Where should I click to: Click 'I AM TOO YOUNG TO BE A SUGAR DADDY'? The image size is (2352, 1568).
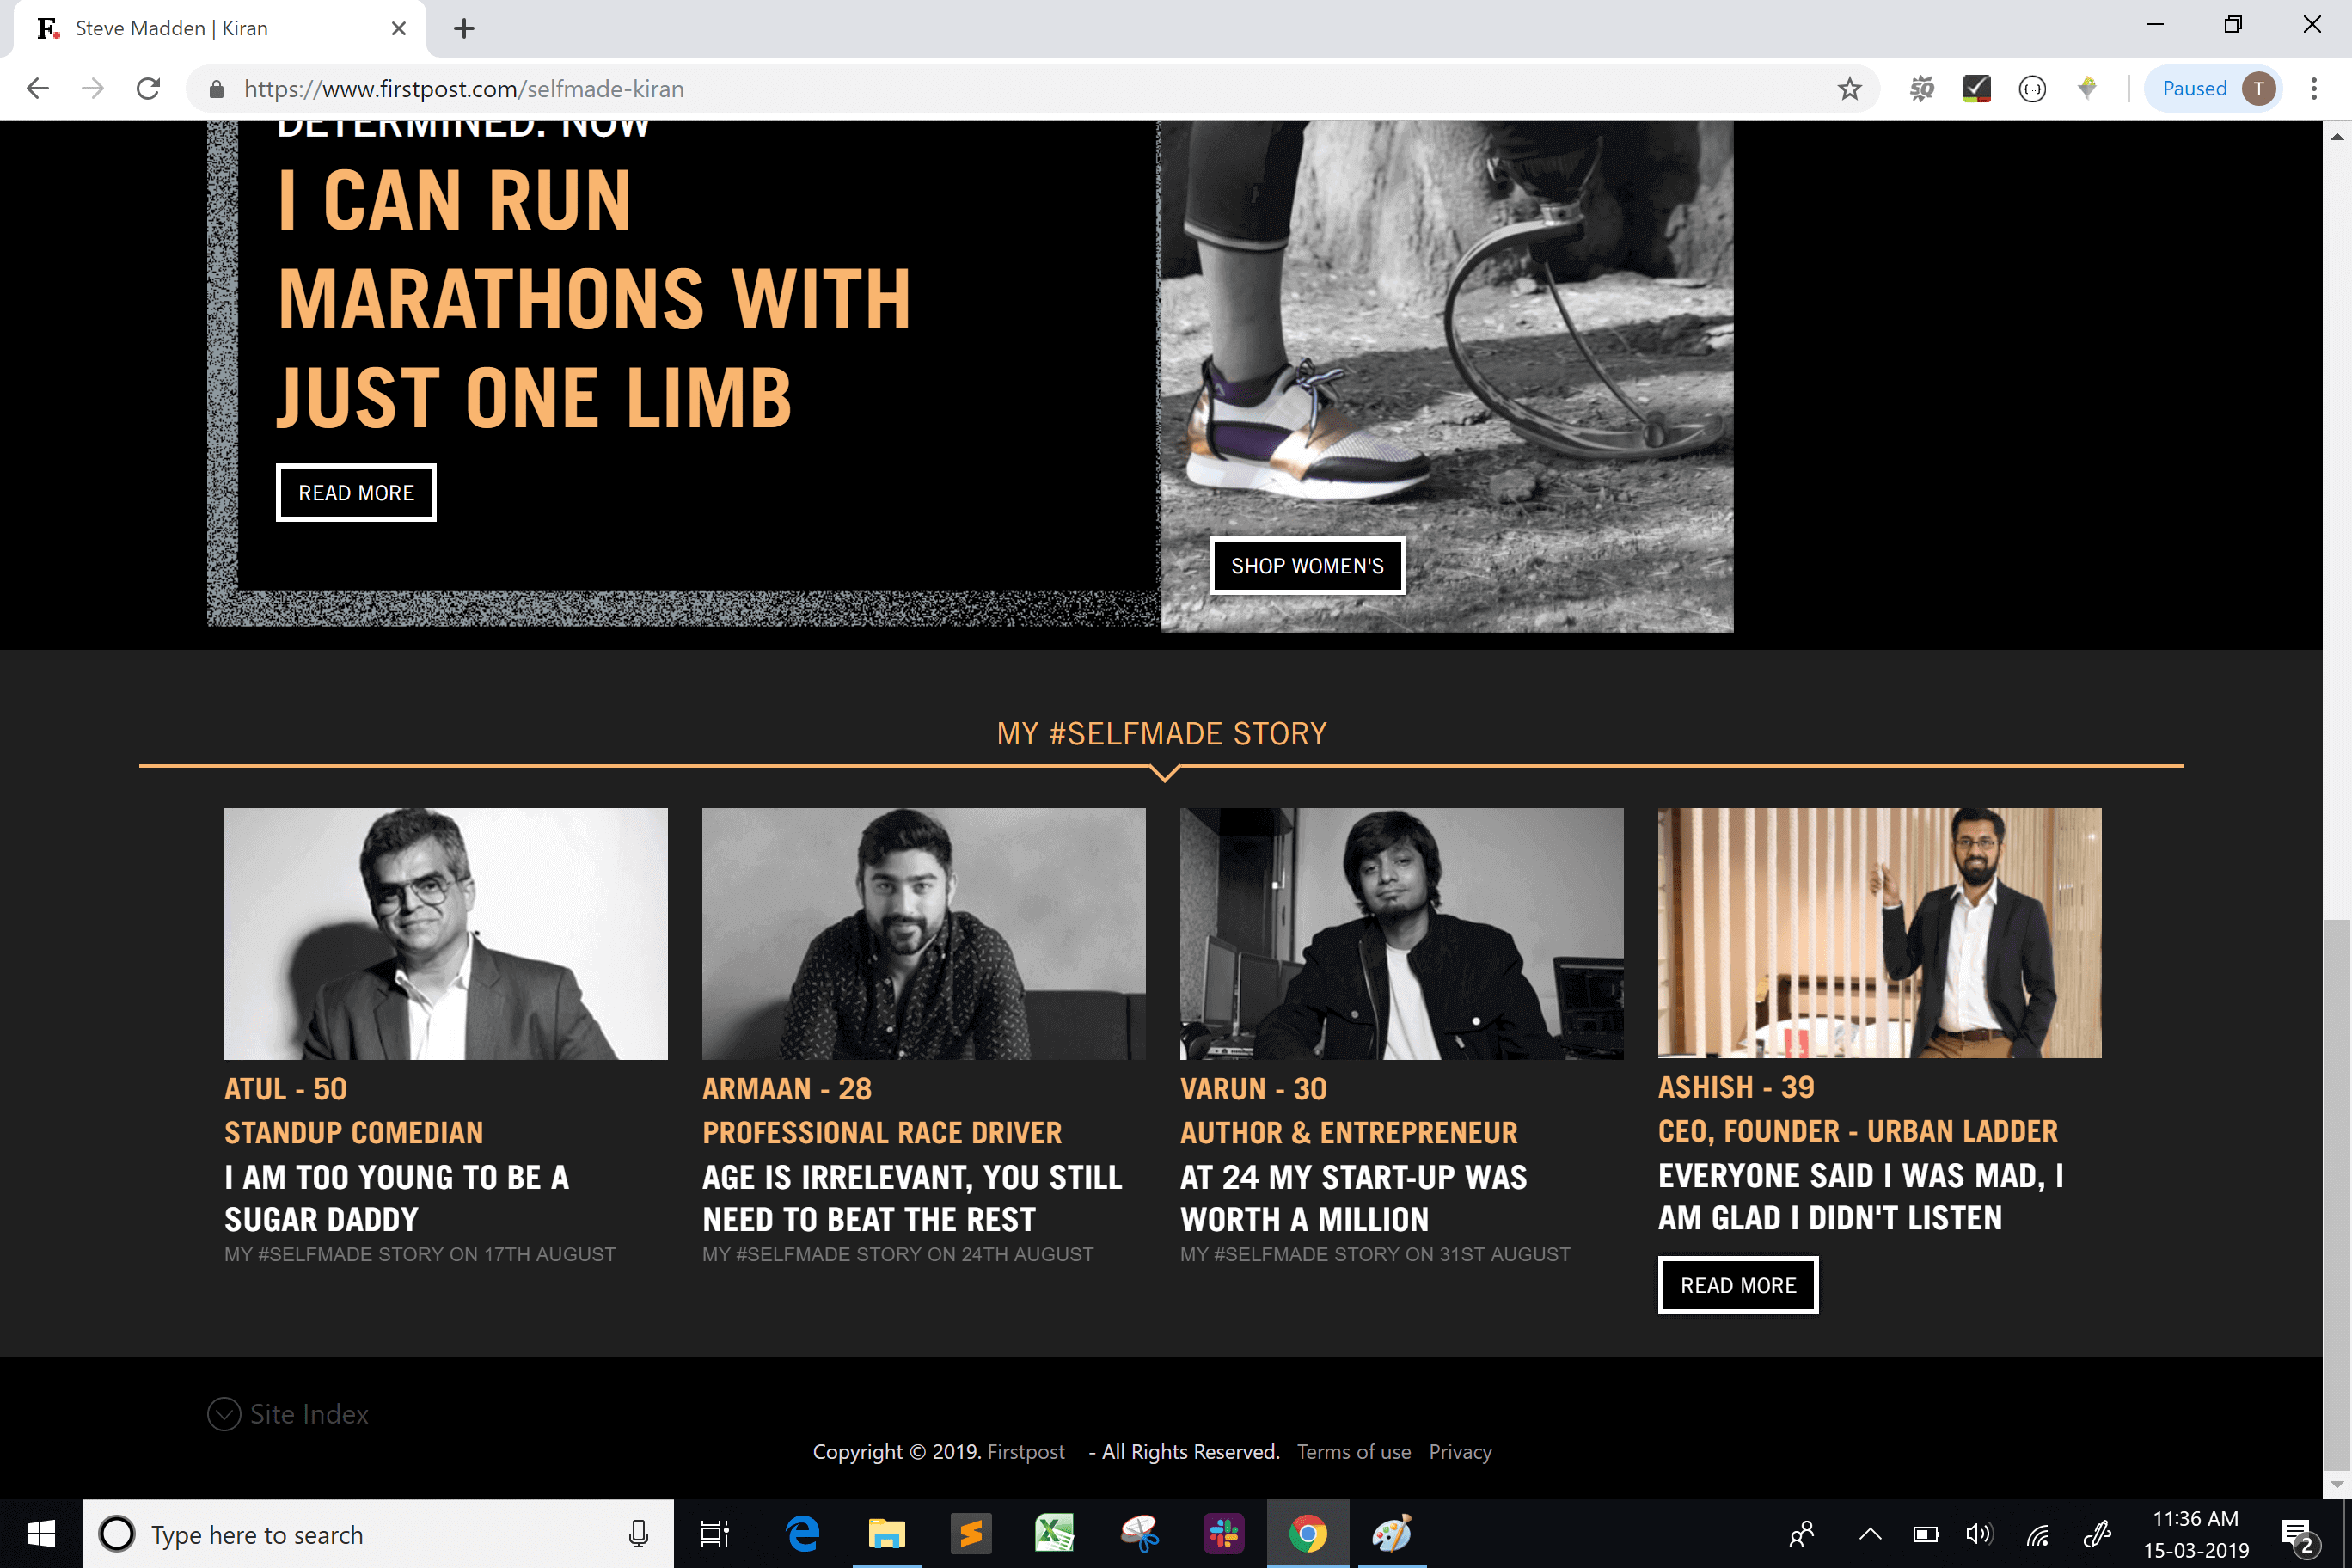point(397,1198)
